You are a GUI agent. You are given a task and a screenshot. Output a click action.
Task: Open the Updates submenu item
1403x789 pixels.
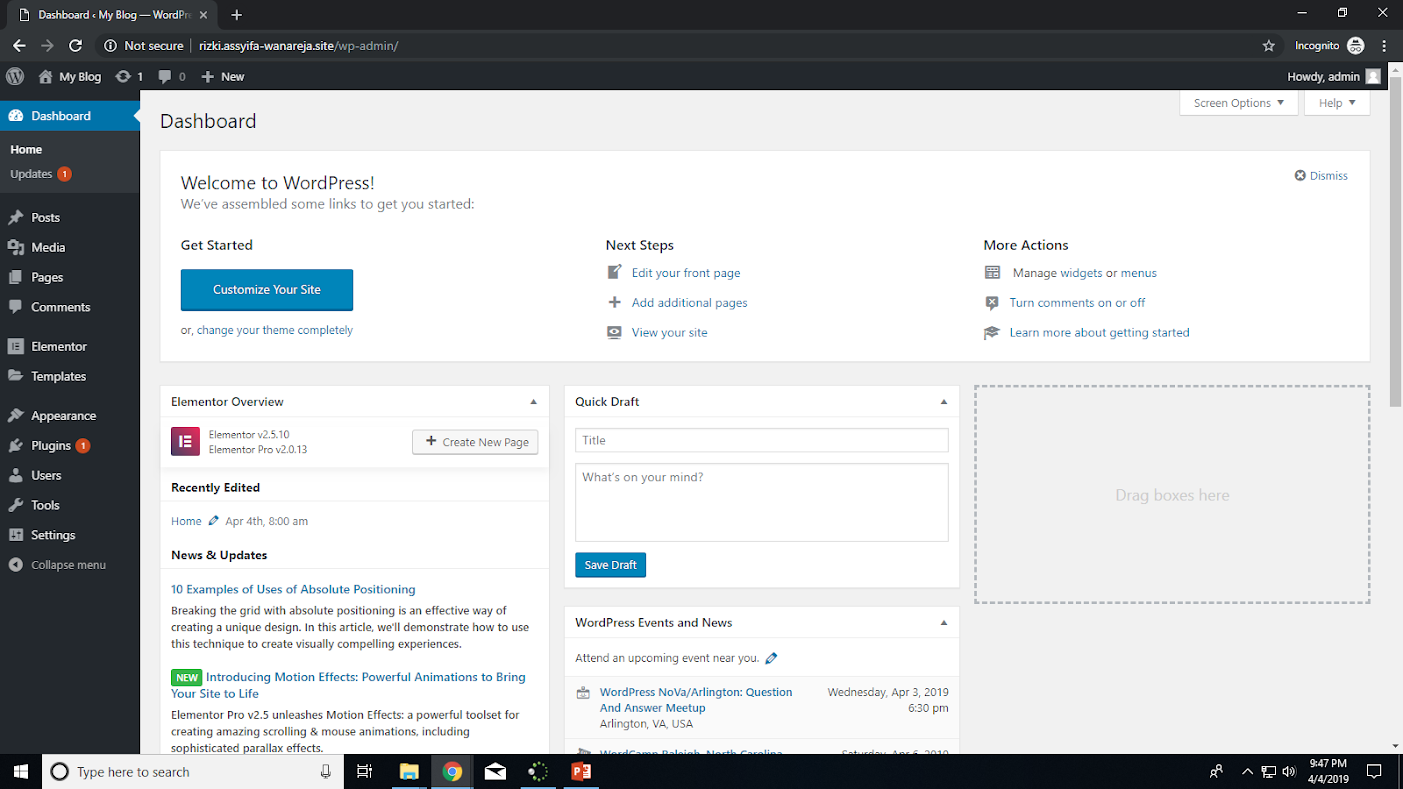tap(31, 174)
